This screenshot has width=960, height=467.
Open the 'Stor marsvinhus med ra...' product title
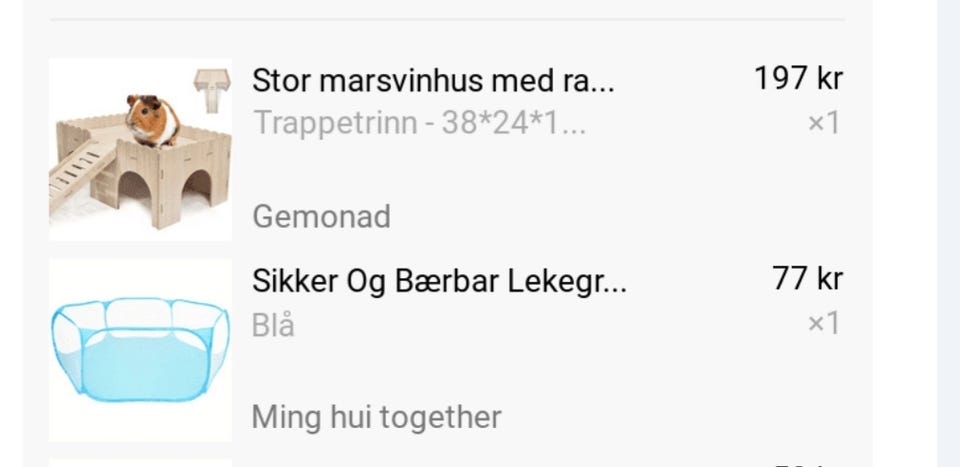tap(433, 80)
